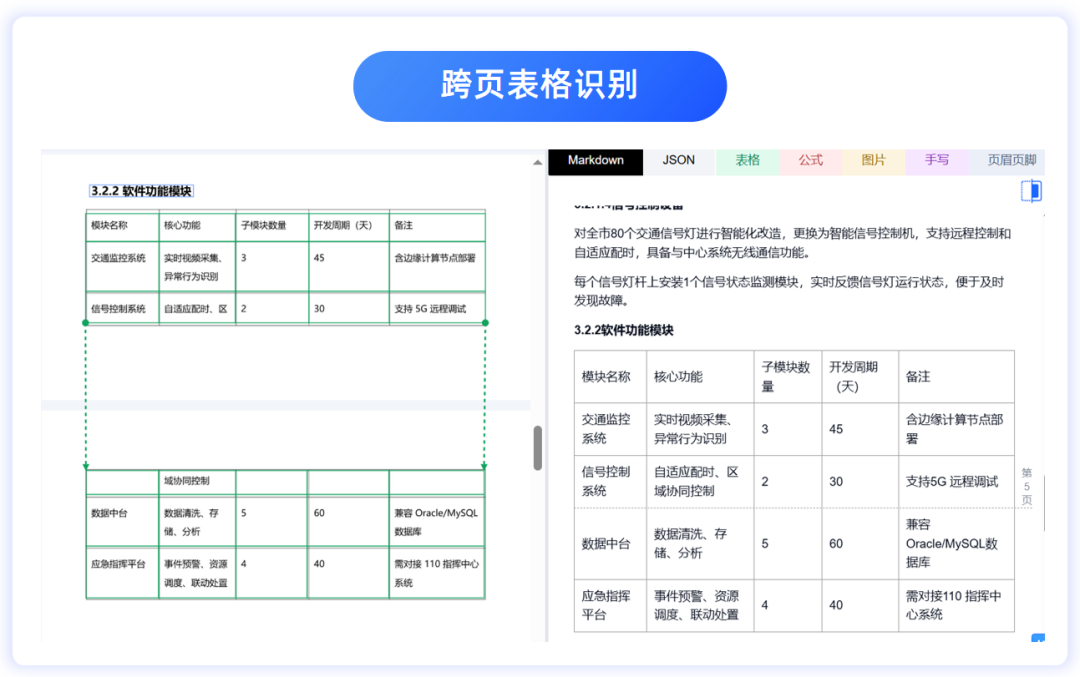Switch to the Markdown tab
This screenshot has height=677, width=1080.
coord(595,160)
